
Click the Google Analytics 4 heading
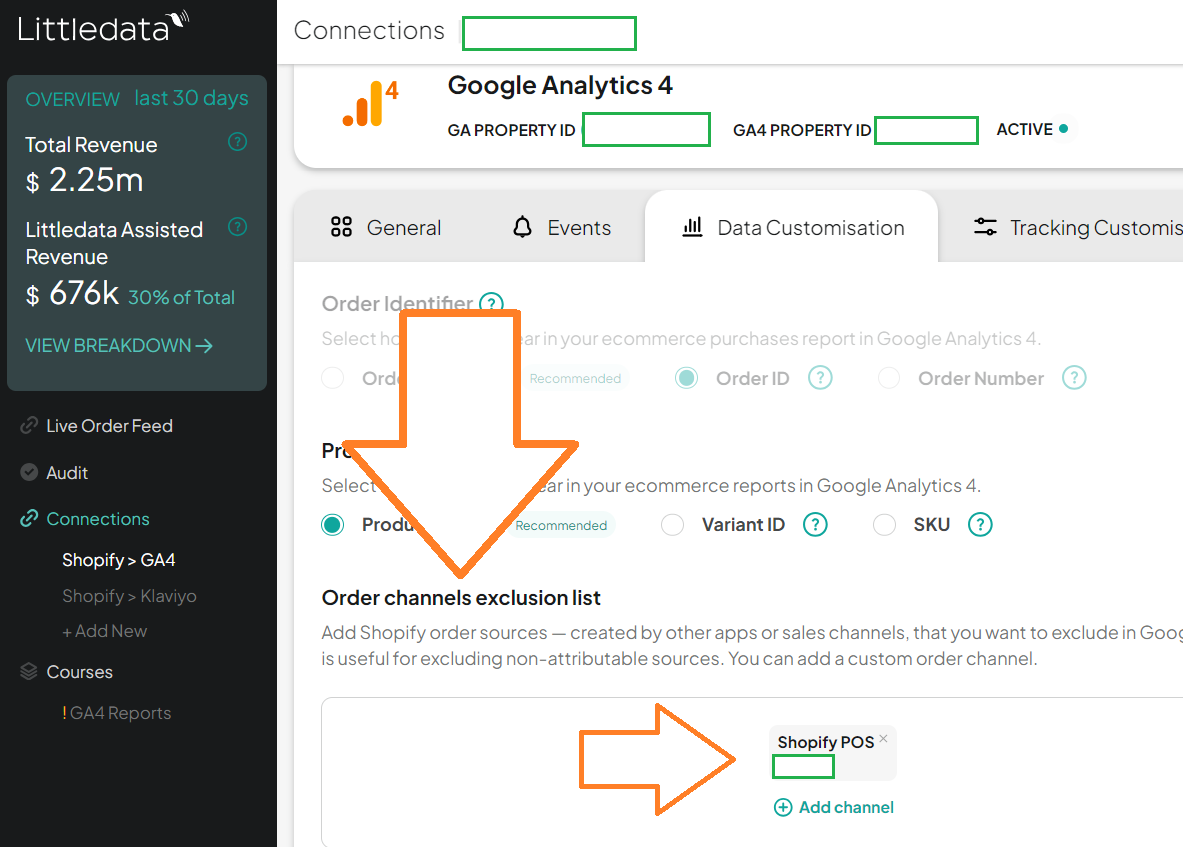coord(560,85)
